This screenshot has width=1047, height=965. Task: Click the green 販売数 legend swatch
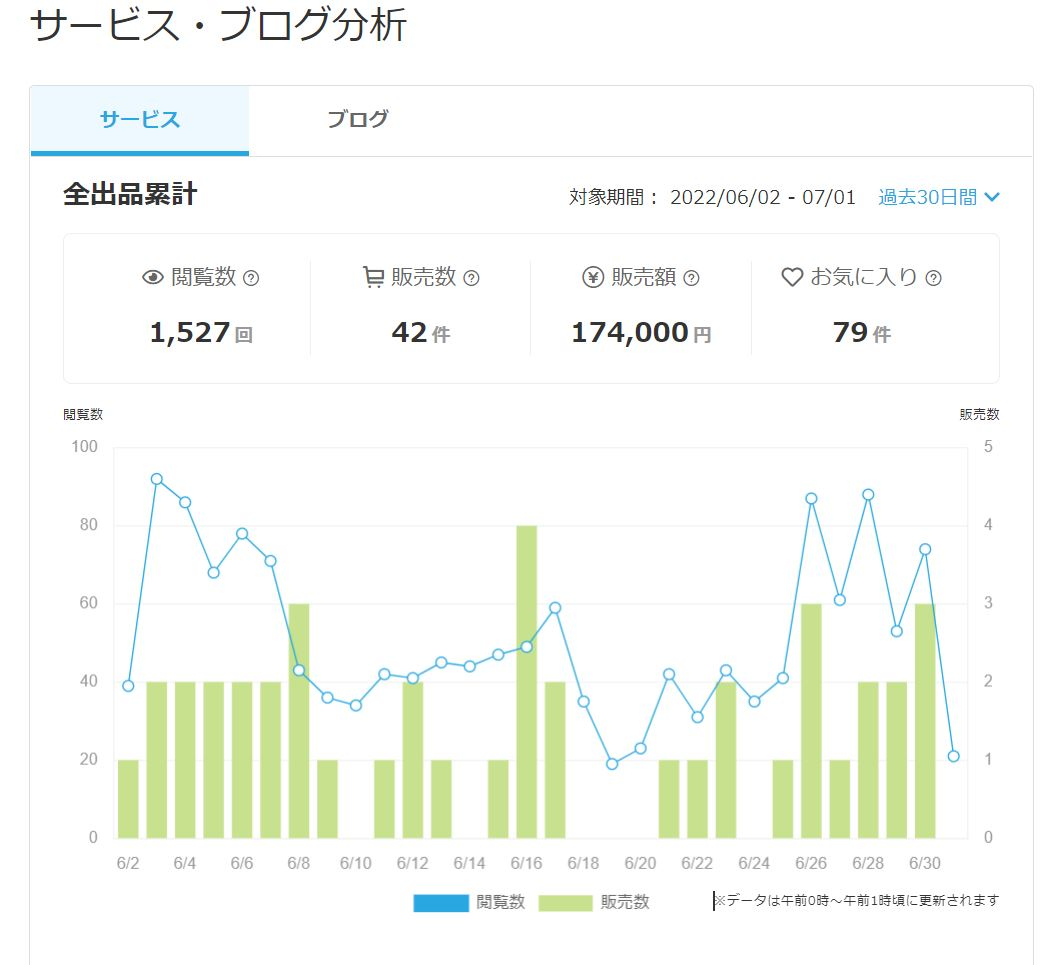[x=565, y=903]
